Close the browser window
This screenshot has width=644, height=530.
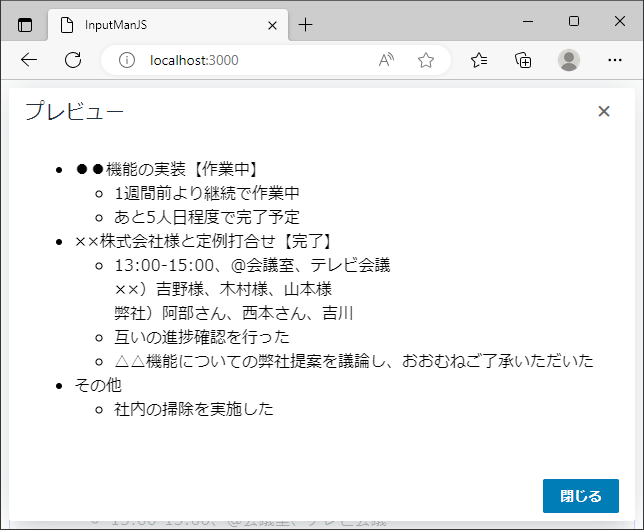(x=620, y=21)
